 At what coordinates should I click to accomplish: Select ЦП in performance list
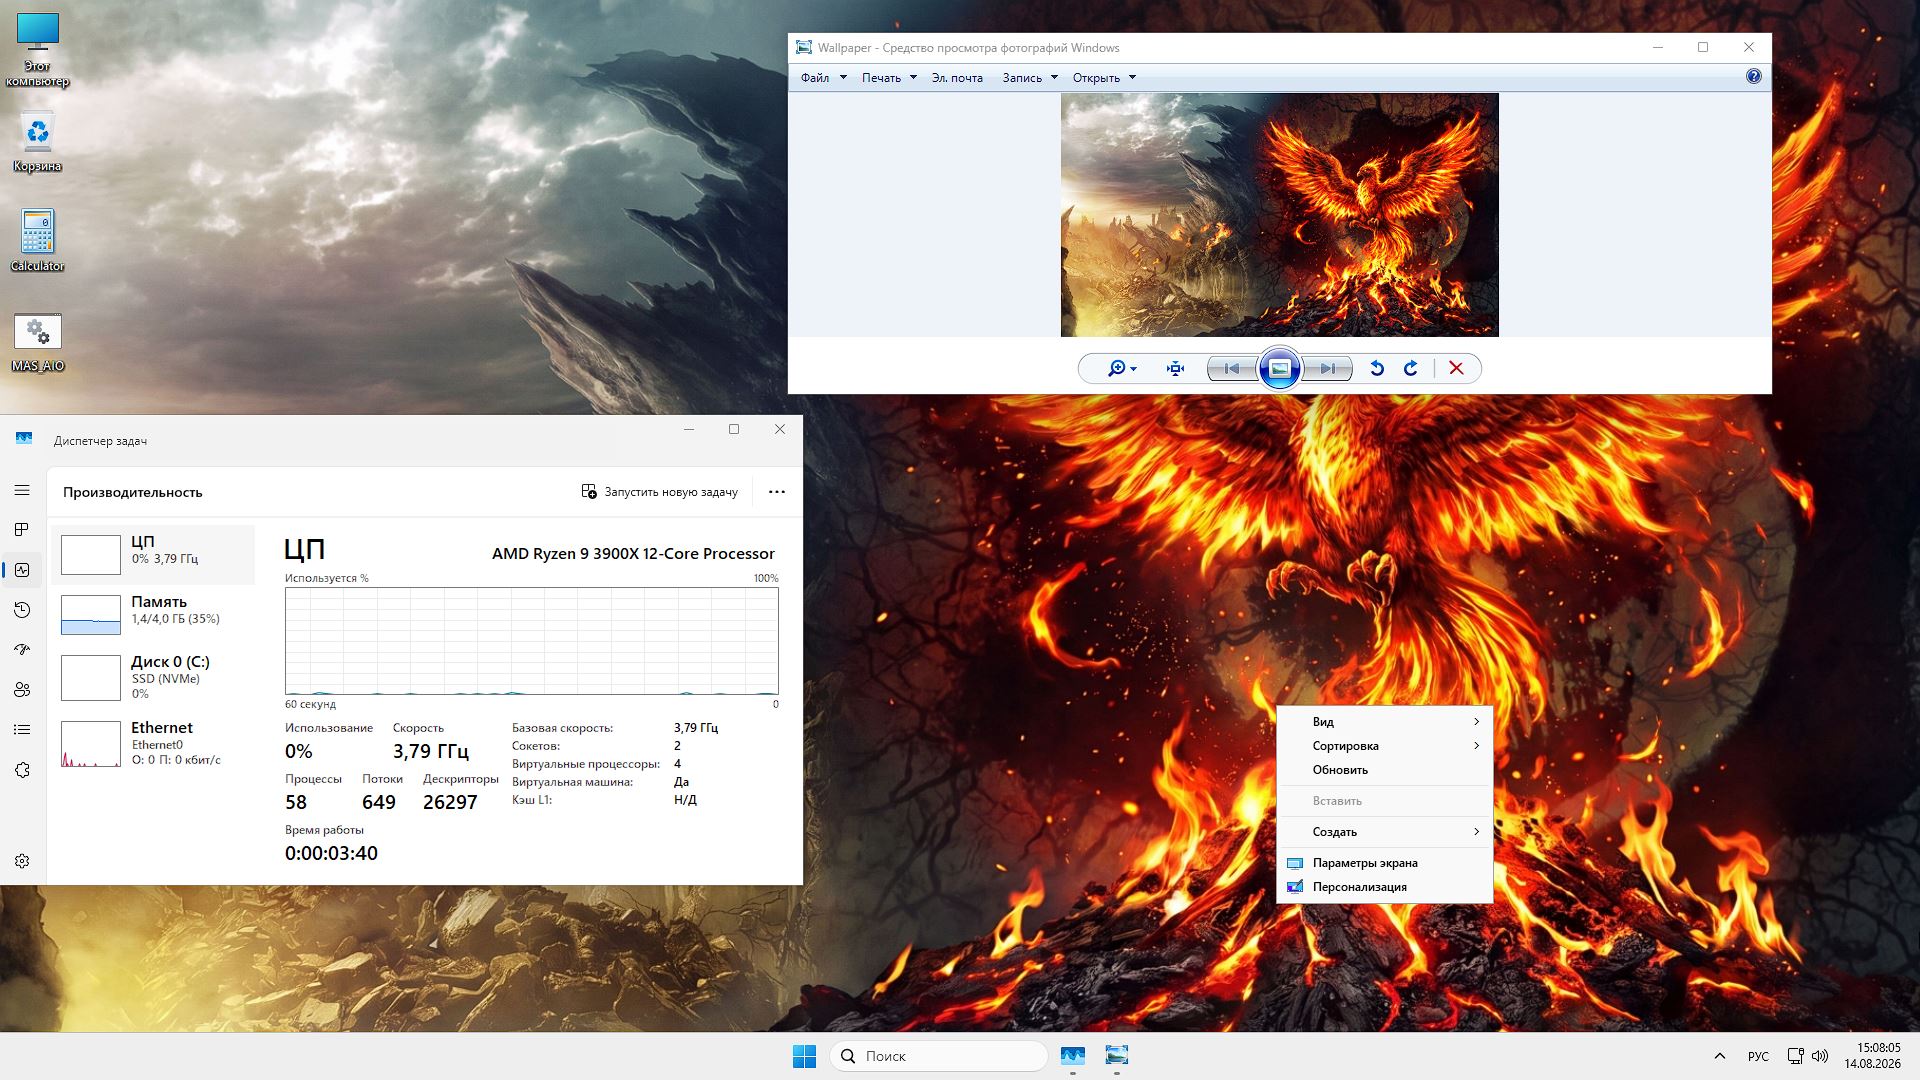pyautogui.click(x=153, y=554)
